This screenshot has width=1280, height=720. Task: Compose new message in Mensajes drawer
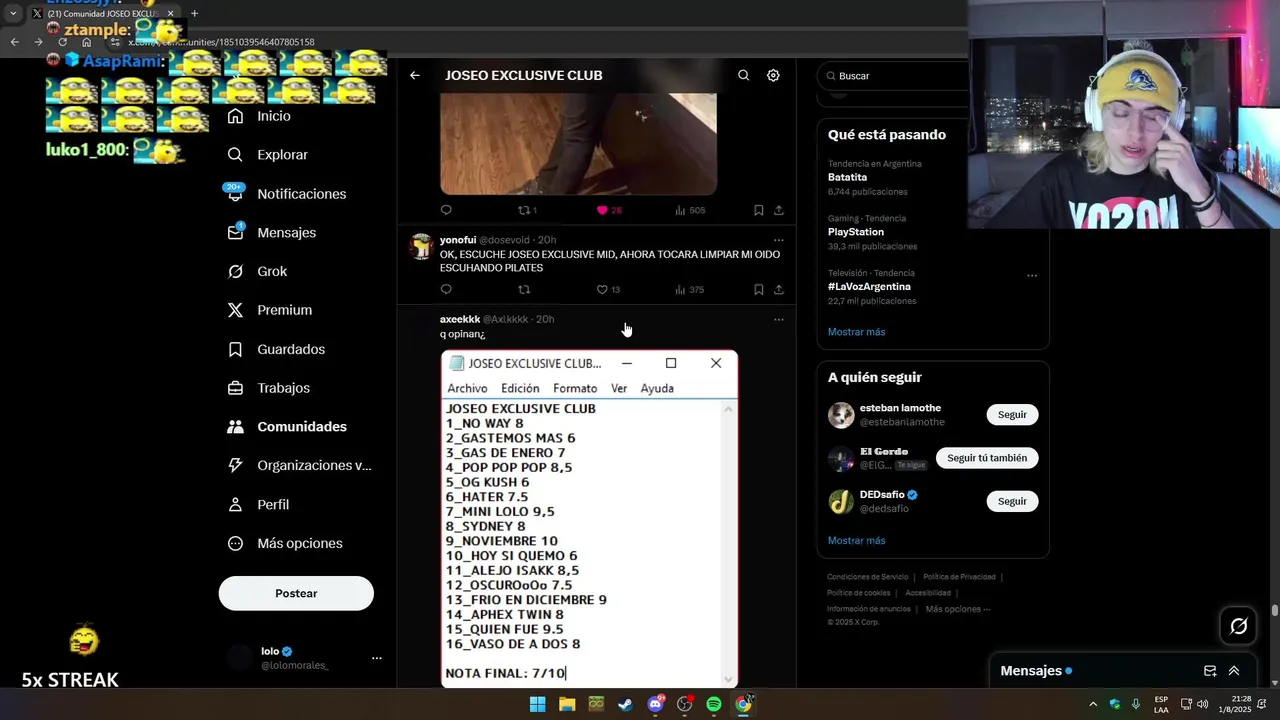click(x=1210, y=671)
